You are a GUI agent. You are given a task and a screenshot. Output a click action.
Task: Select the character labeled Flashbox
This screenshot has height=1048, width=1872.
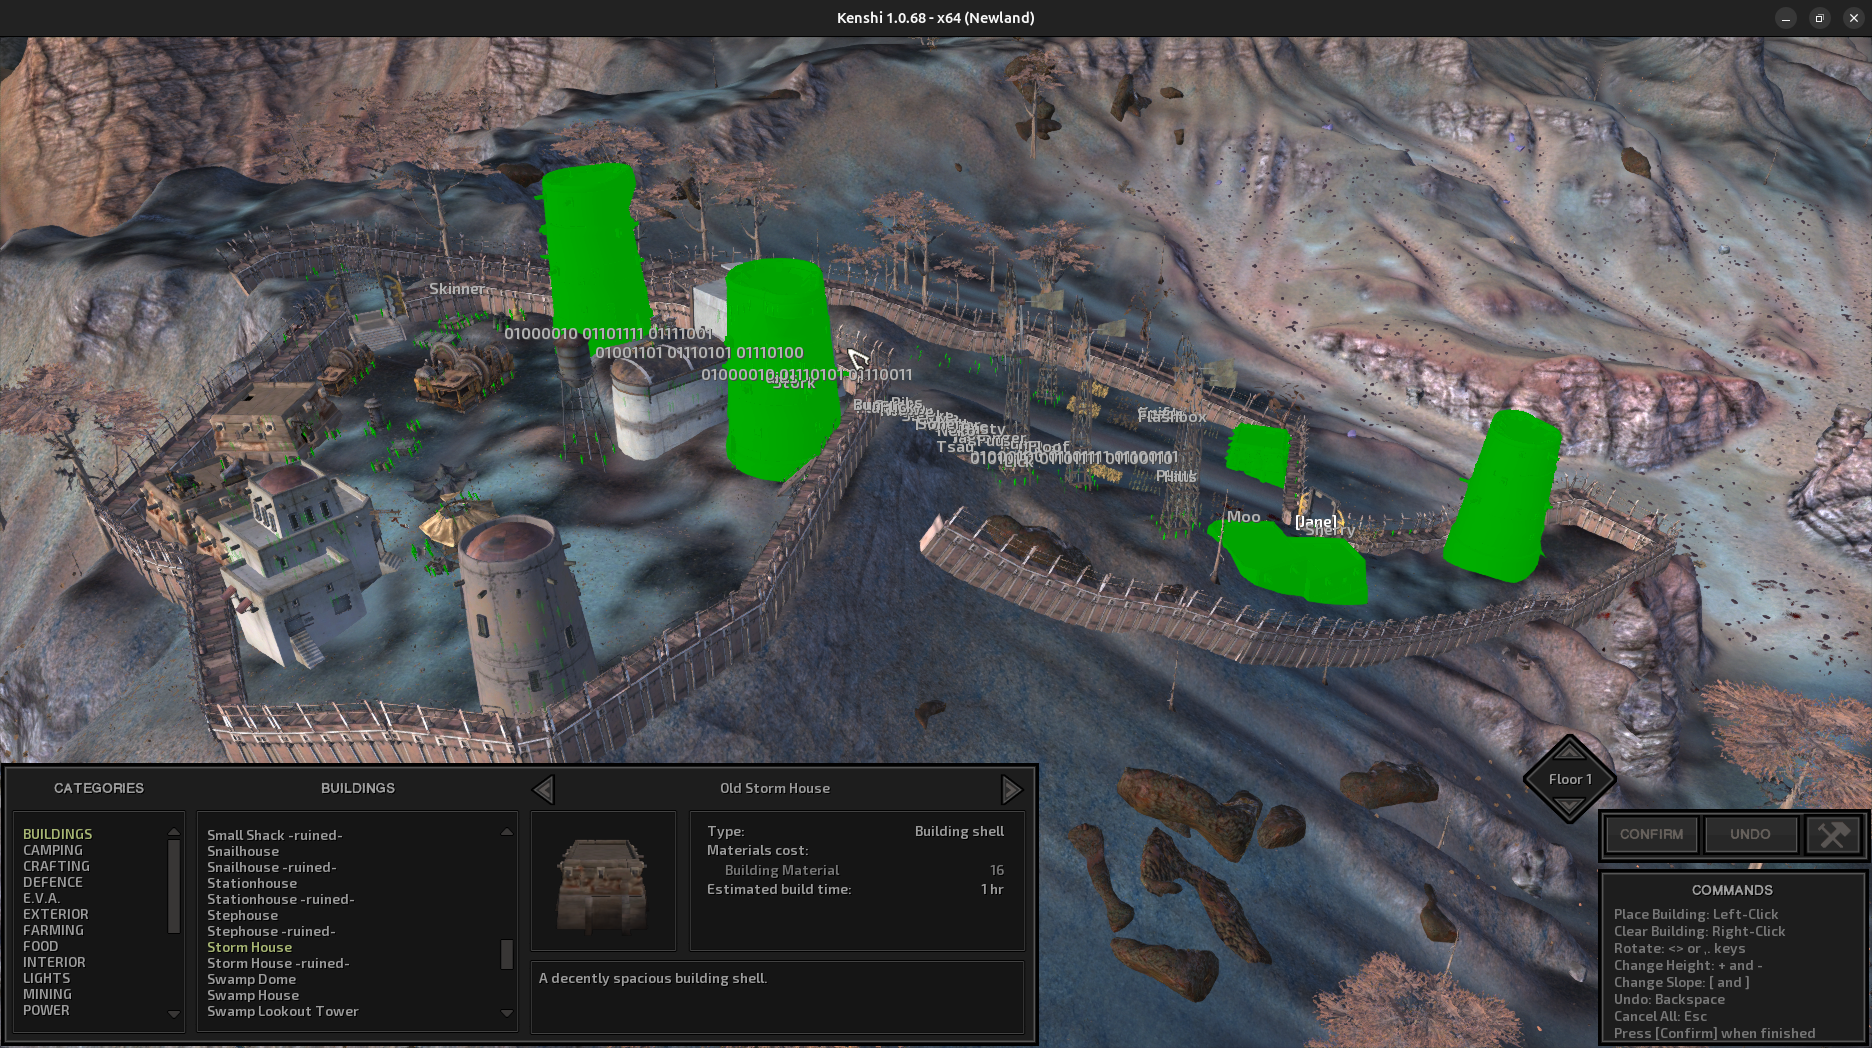click(x=1172, y=417)
